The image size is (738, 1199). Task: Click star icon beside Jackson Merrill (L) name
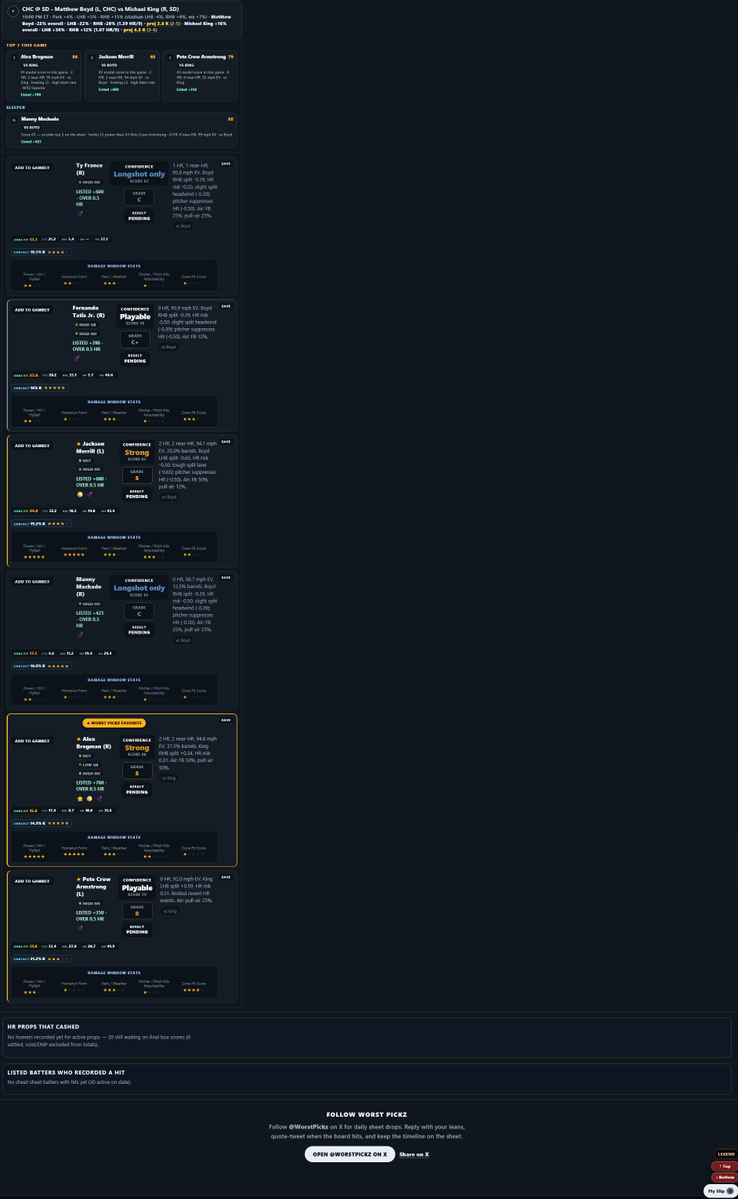tap(79, 444)
